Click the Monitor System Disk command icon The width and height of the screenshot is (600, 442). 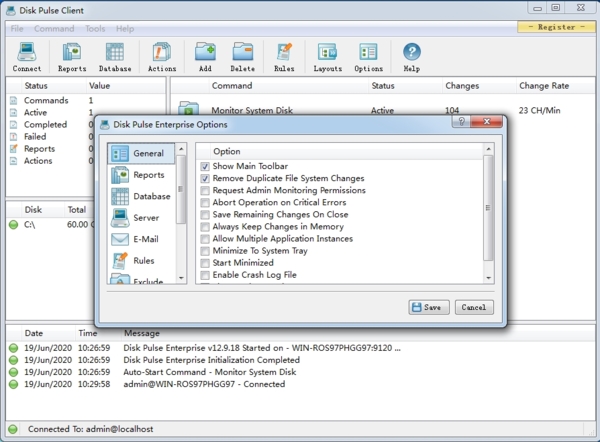[x=189, y=108]
